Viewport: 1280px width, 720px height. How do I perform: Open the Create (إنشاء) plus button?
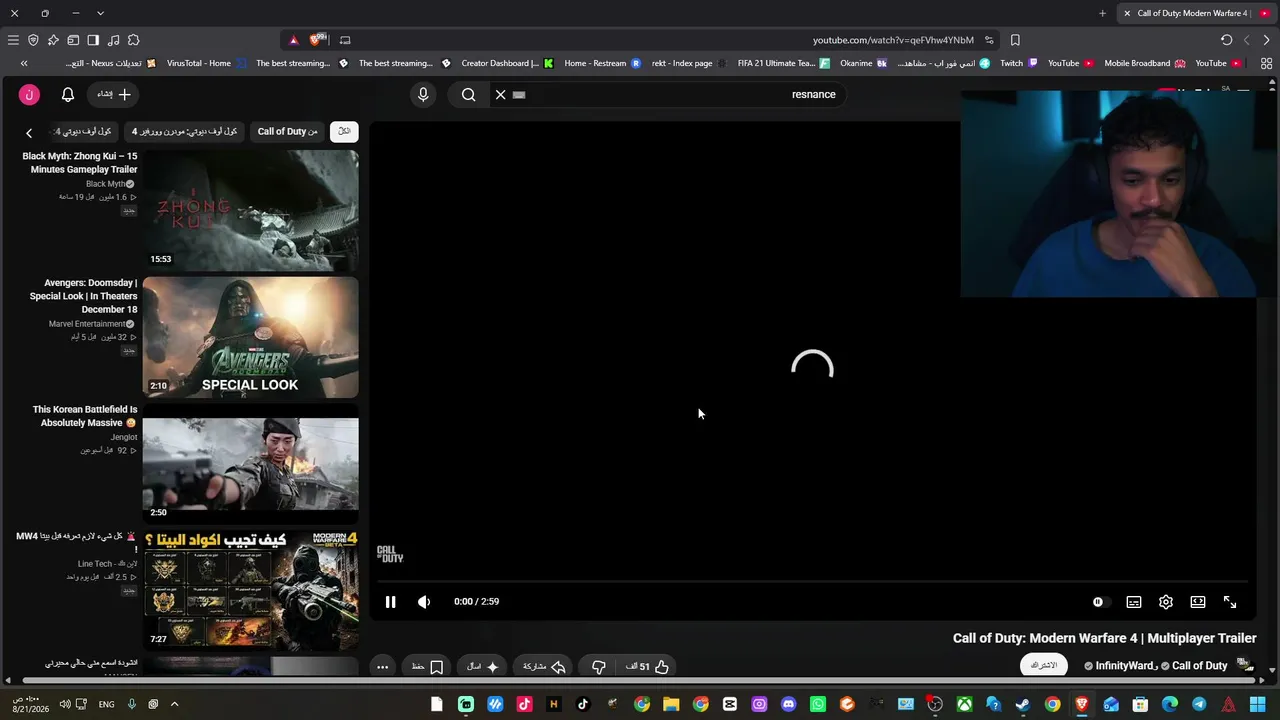click(x=114, y=94)
